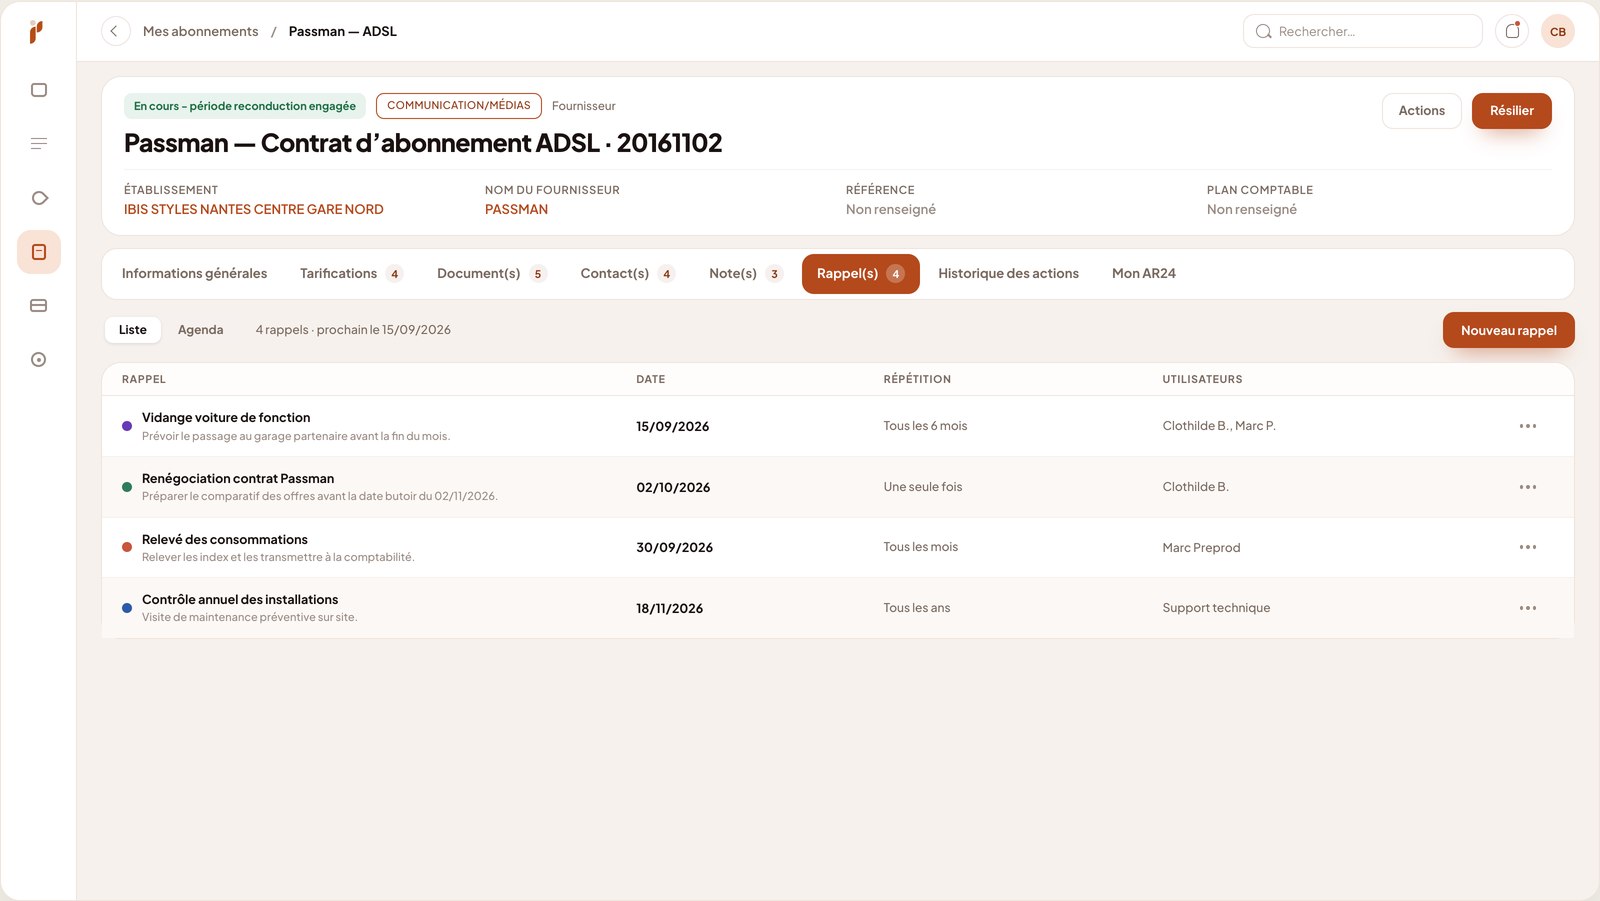Open the Contrôle annuel des installations reminder

240,600
